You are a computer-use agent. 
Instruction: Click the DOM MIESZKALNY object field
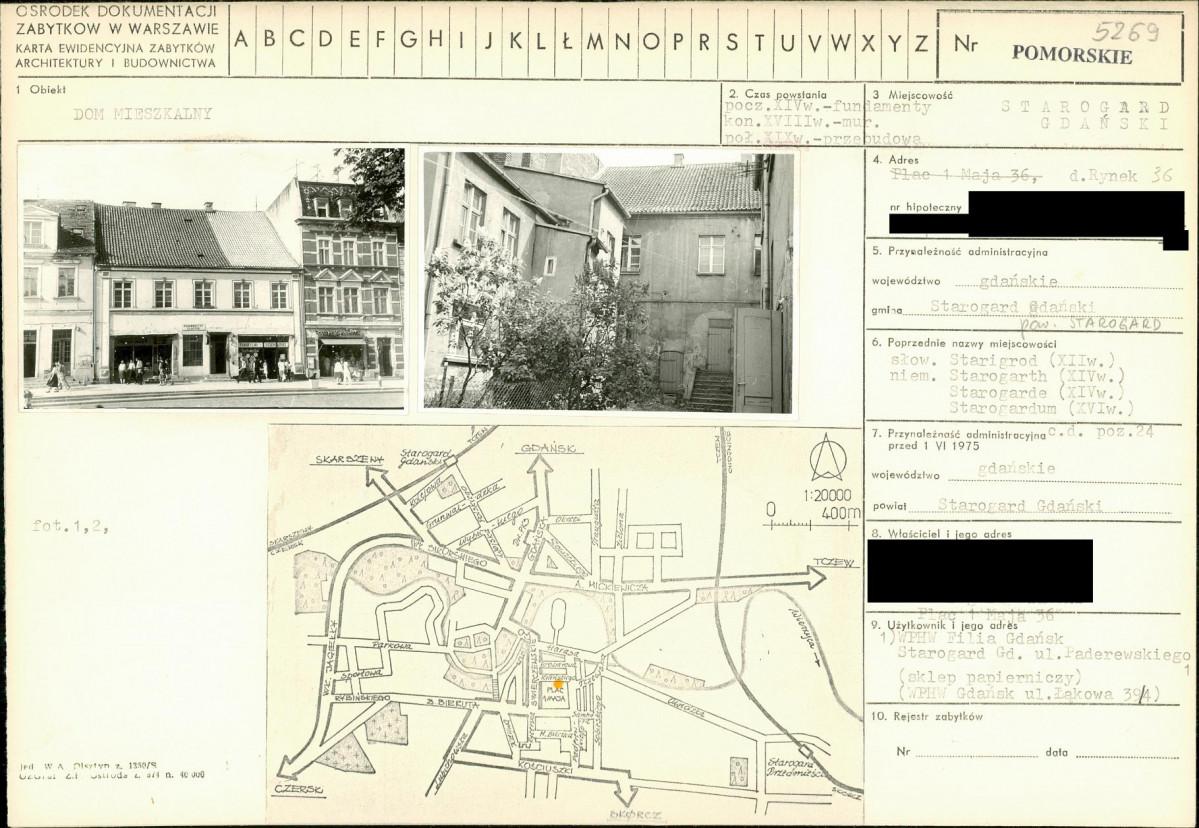(x=142, y=114)
